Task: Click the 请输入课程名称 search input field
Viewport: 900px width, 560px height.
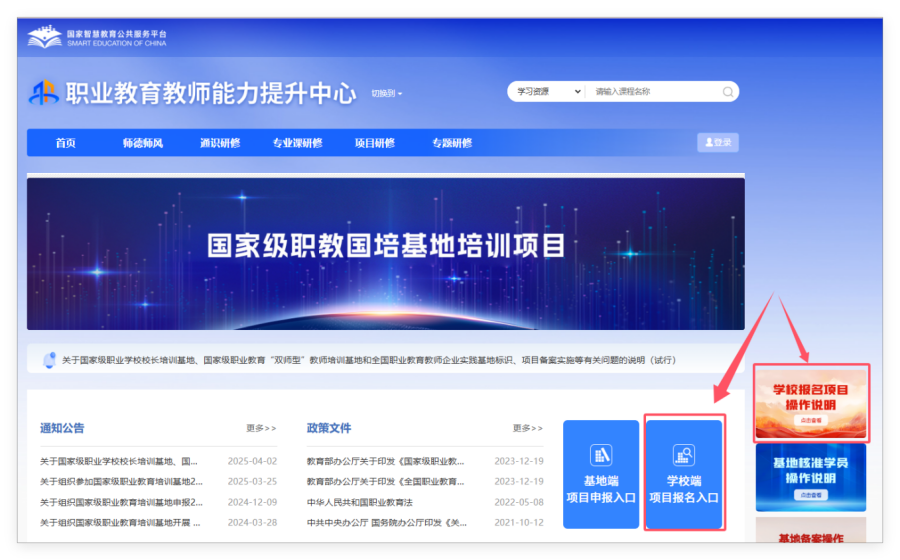Action: pyautogui.click(x=655, y=92)
